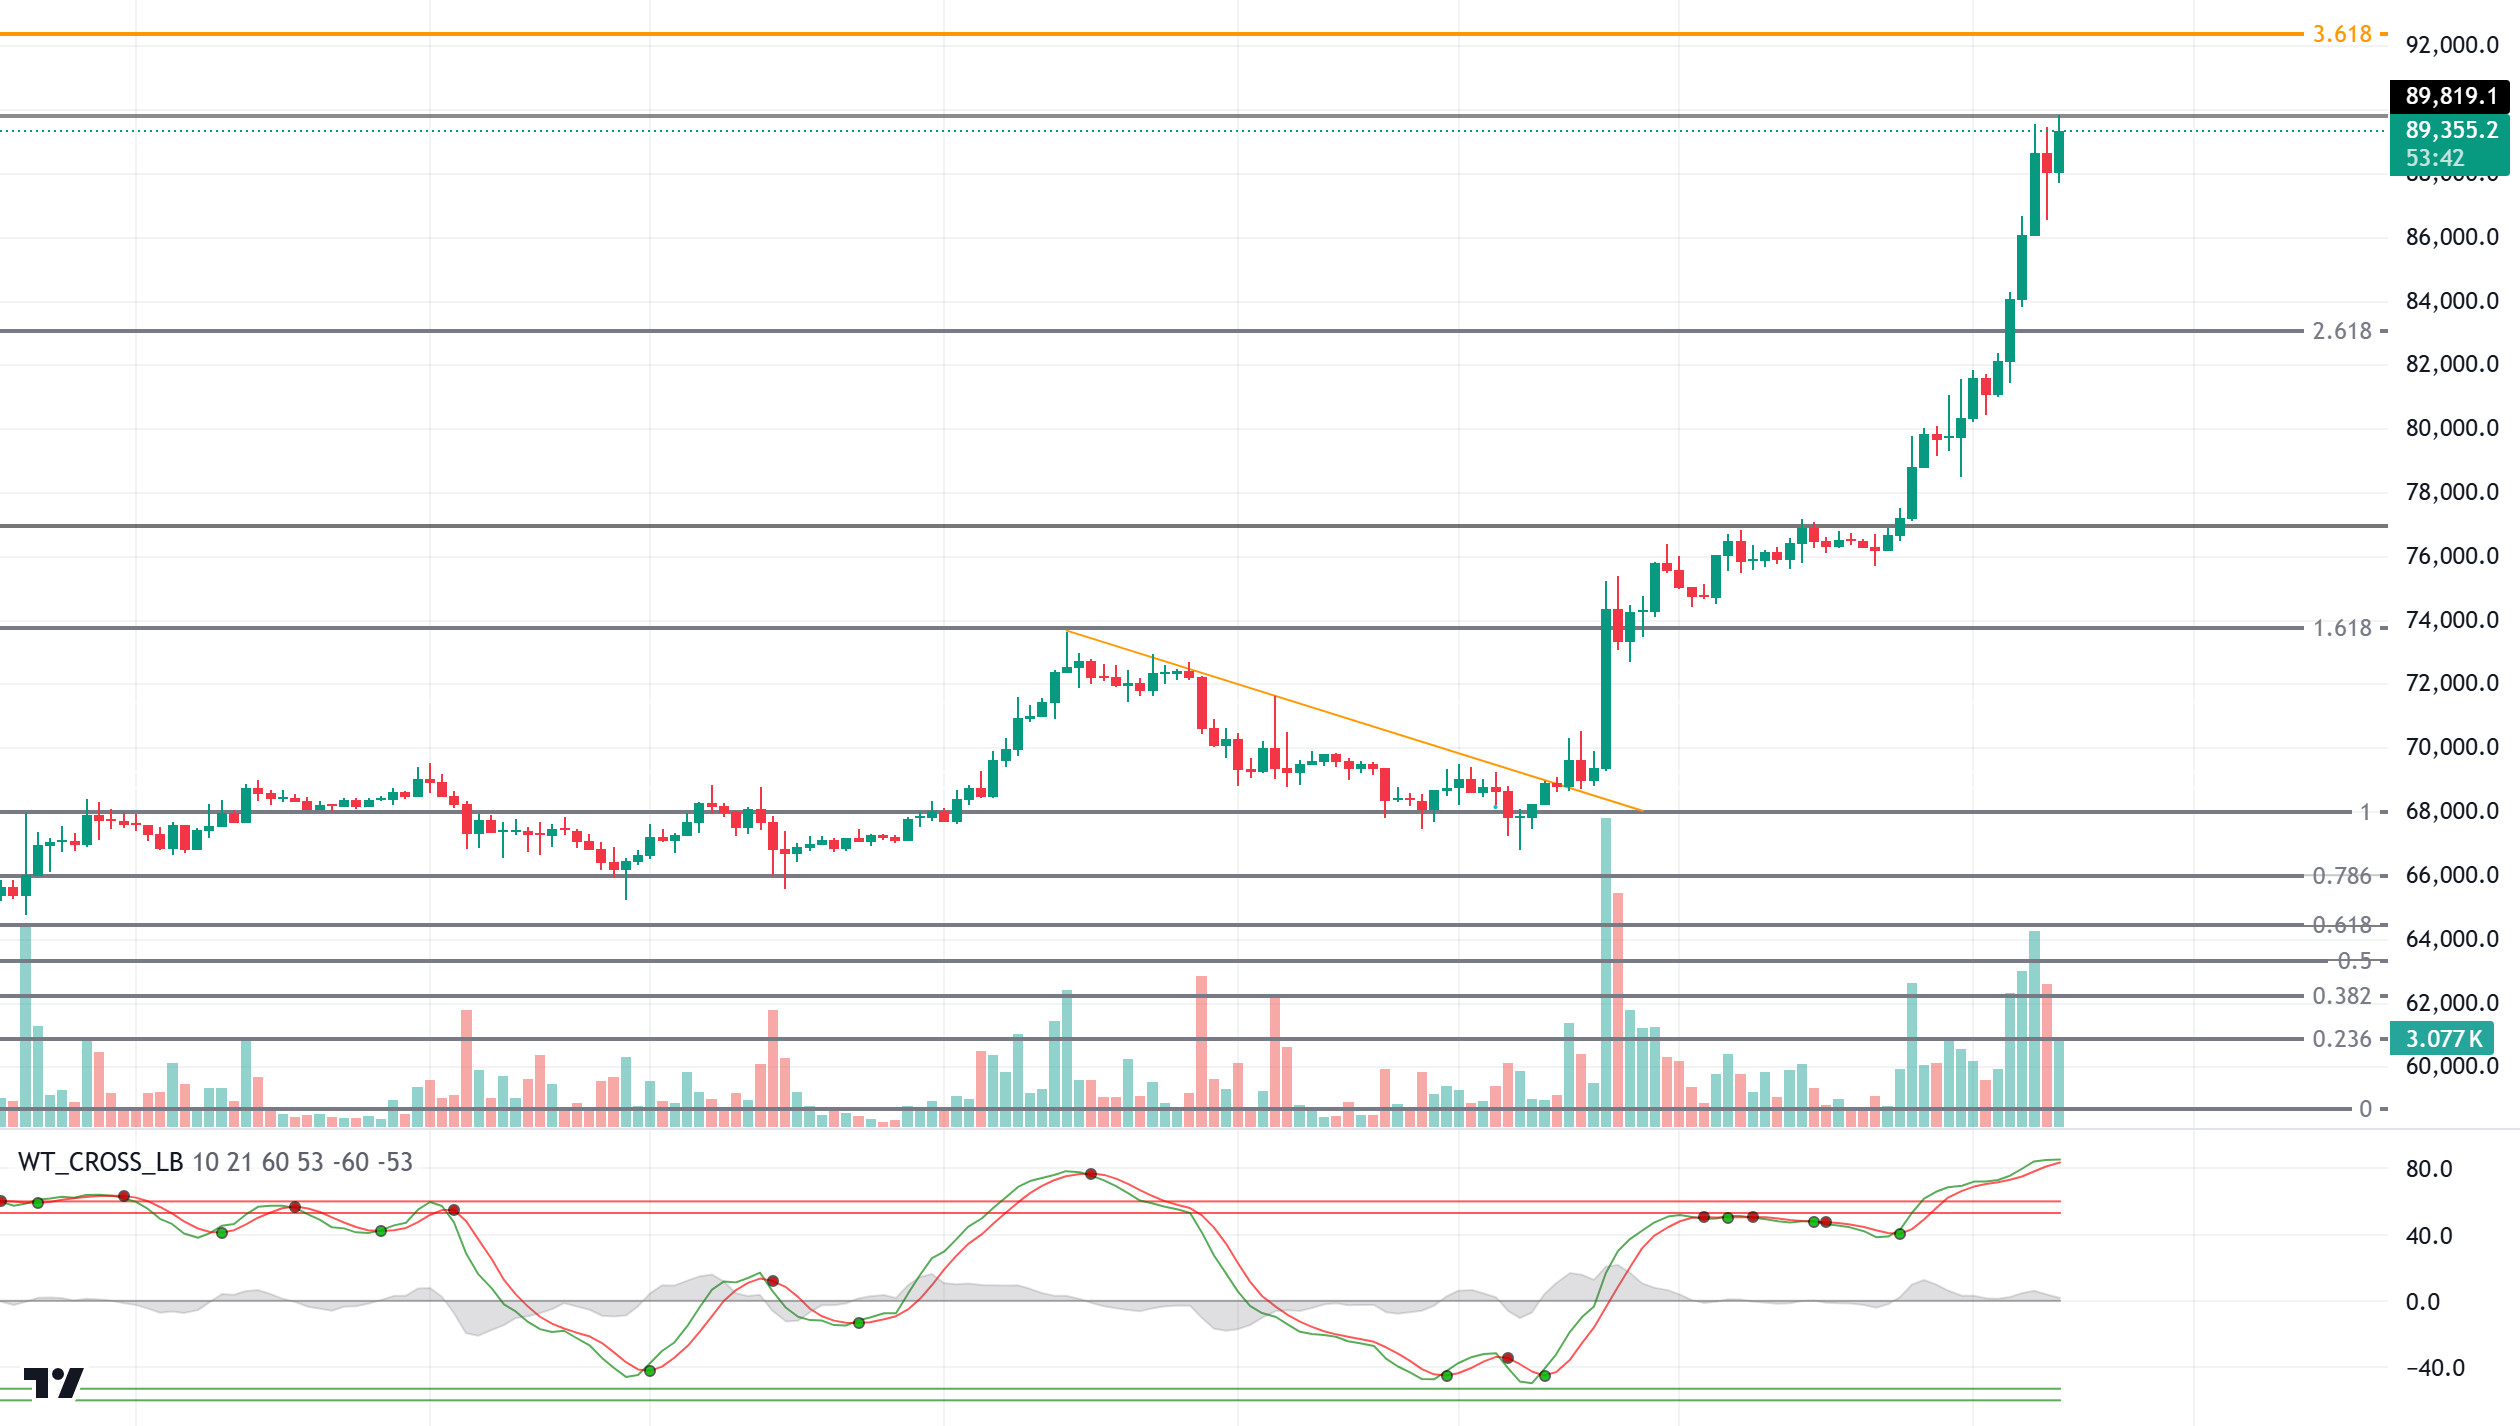The height and width of the screenshot is (1426, 2520).
Task: Click the 3.077 K volume value tag
Action: [x=2443, y=1039]
